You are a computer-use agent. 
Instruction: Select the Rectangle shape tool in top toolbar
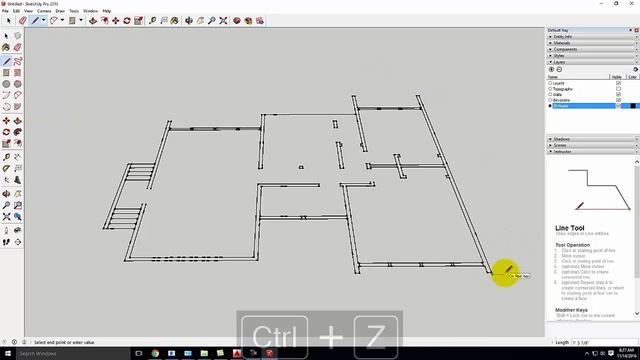coord(72,20)
